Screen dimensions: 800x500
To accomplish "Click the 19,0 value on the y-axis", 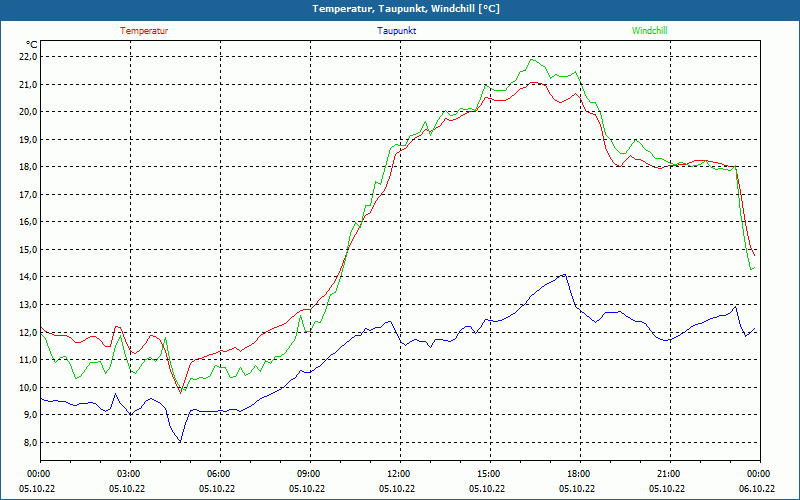I will (28, 139).
